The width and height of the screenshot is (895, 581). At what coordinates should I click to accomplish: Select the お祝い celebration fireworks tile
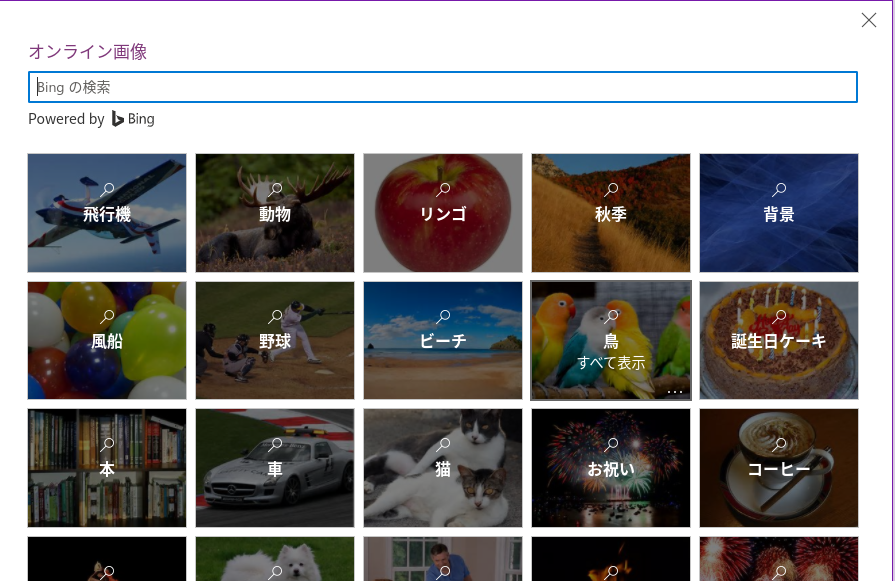pos(611,468)
